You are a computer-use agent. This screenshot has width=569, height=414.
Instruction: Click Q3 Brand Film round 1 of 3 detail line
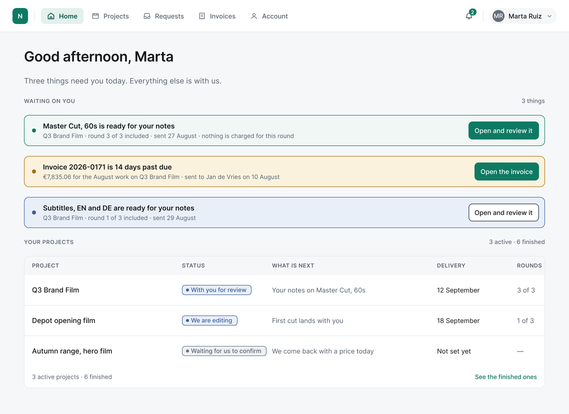(119, 218)
